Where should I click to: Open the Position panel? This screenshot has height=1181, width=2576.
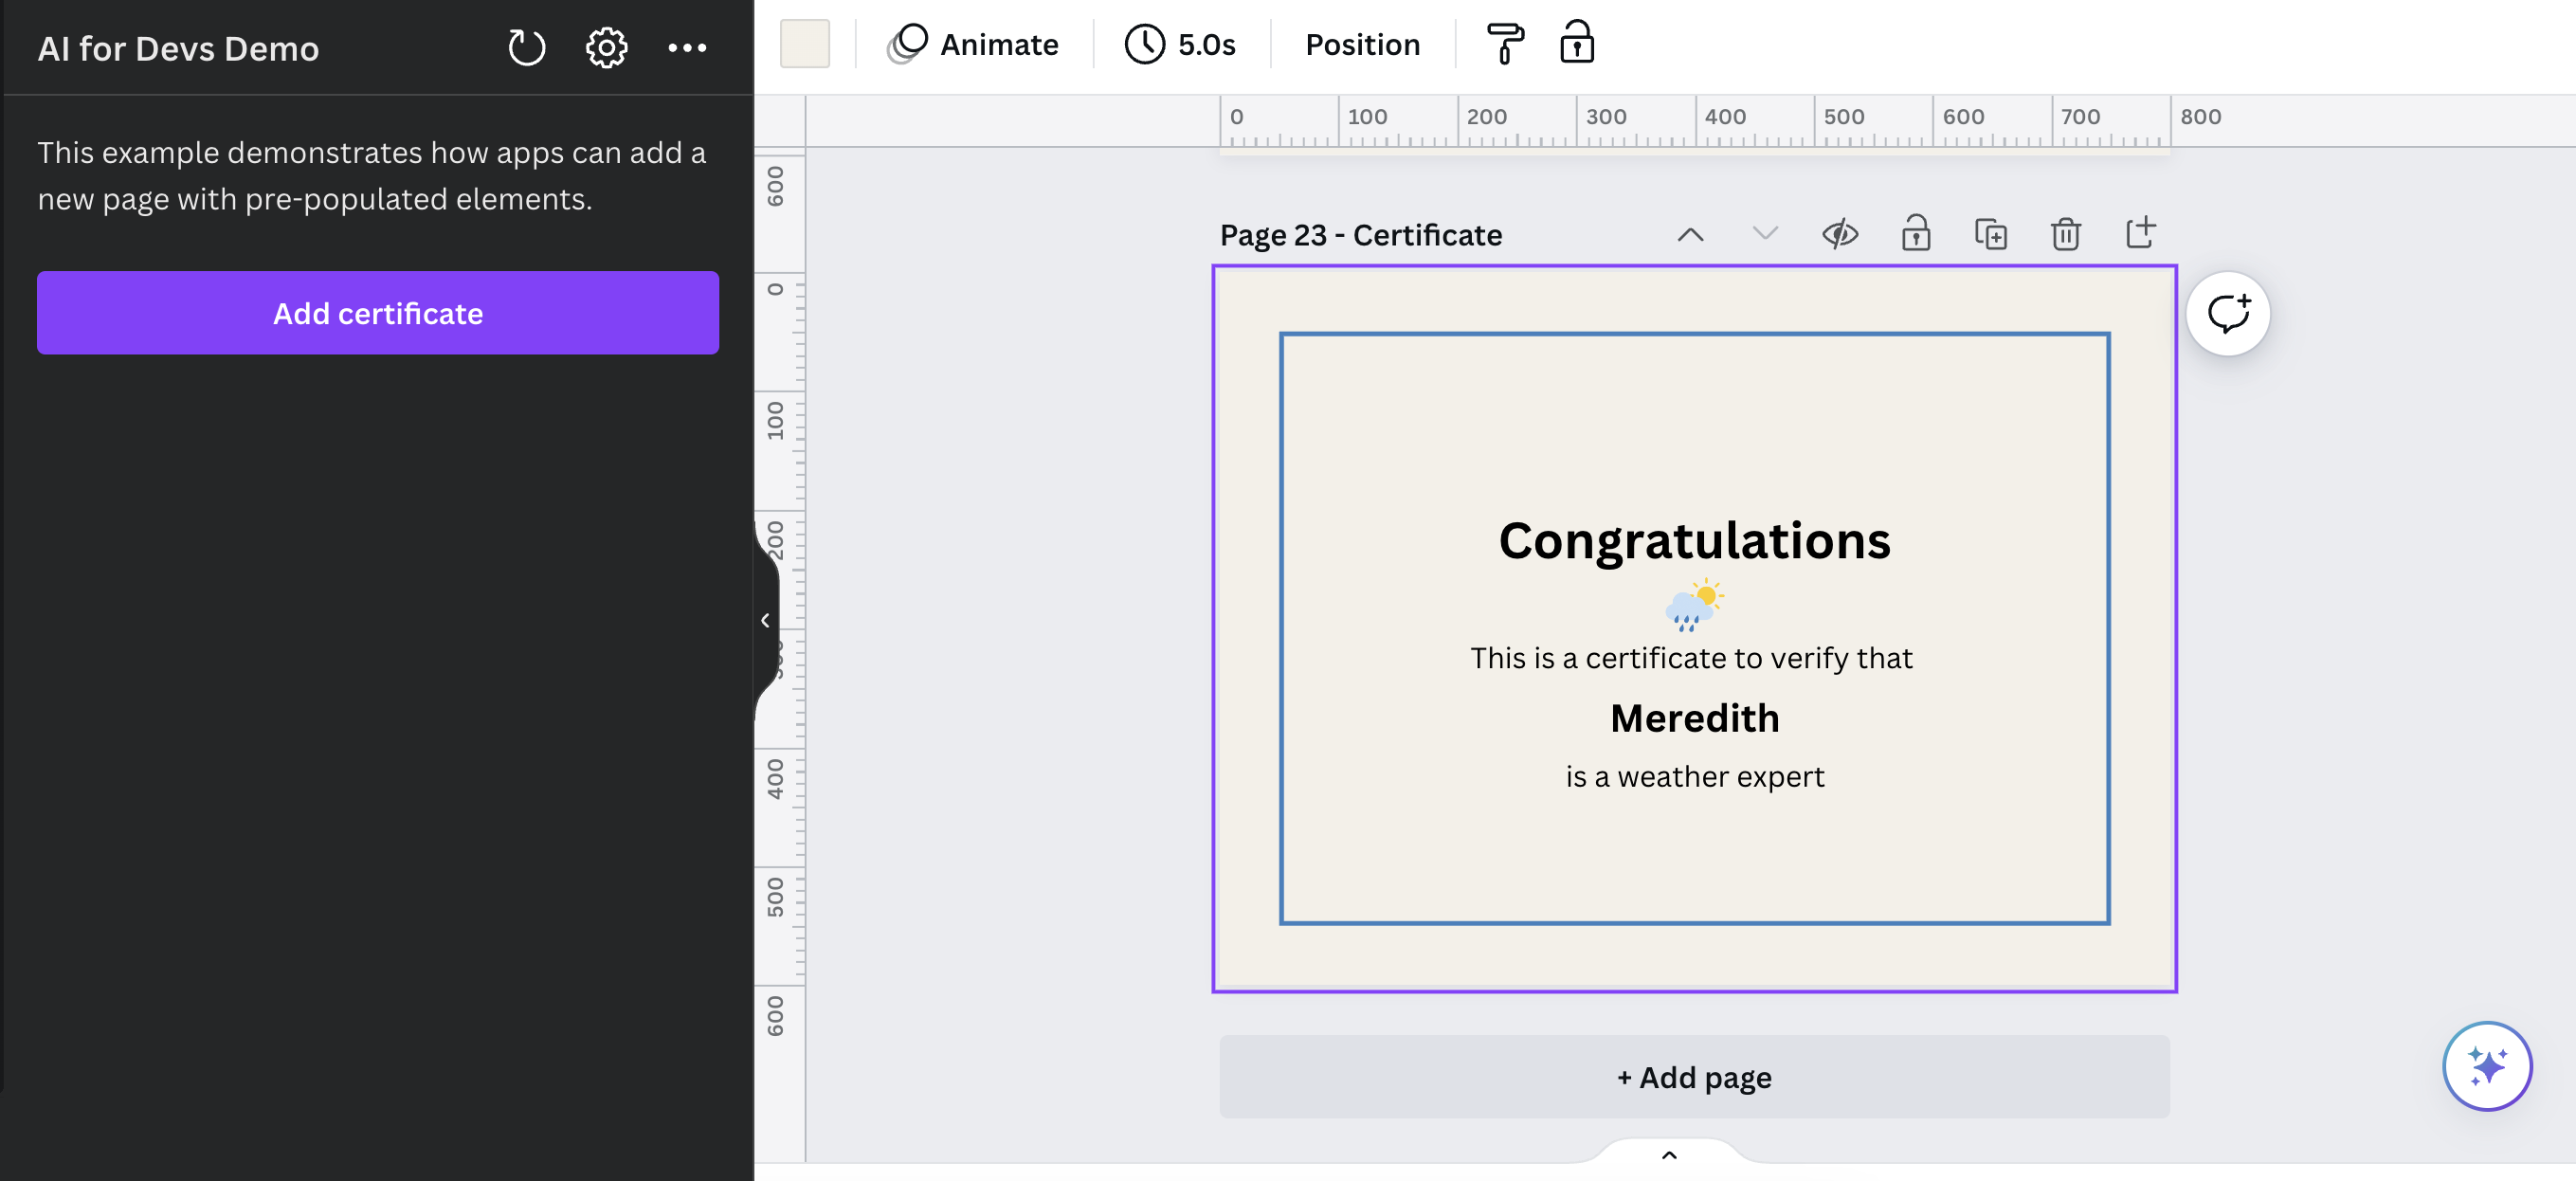pyautogui.click(x=1362, y=44)
